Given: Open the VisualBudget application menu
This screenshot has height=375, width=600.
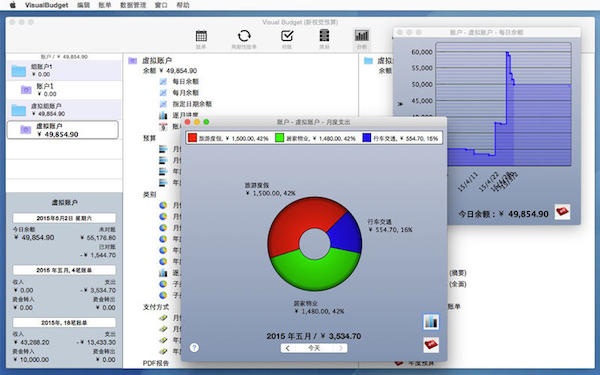Looking at the screenshot, I should pyautogui.click(x=46, y=5).
